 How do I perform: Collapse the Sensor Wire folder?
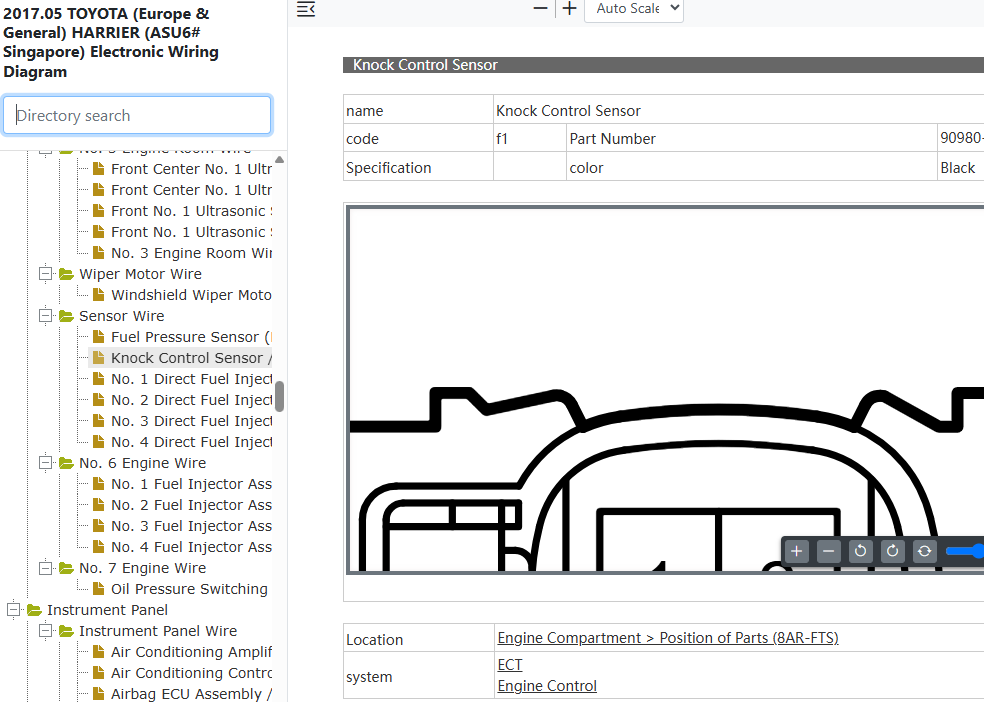[45, 316]
